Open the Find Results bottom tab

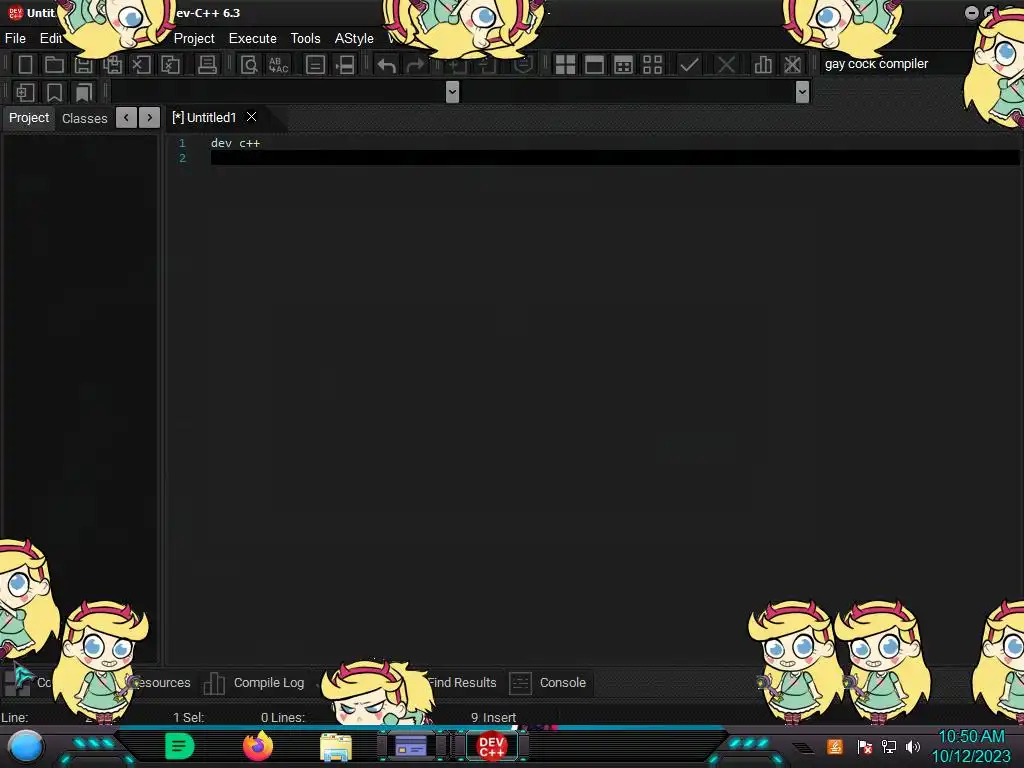coord(462,682)
